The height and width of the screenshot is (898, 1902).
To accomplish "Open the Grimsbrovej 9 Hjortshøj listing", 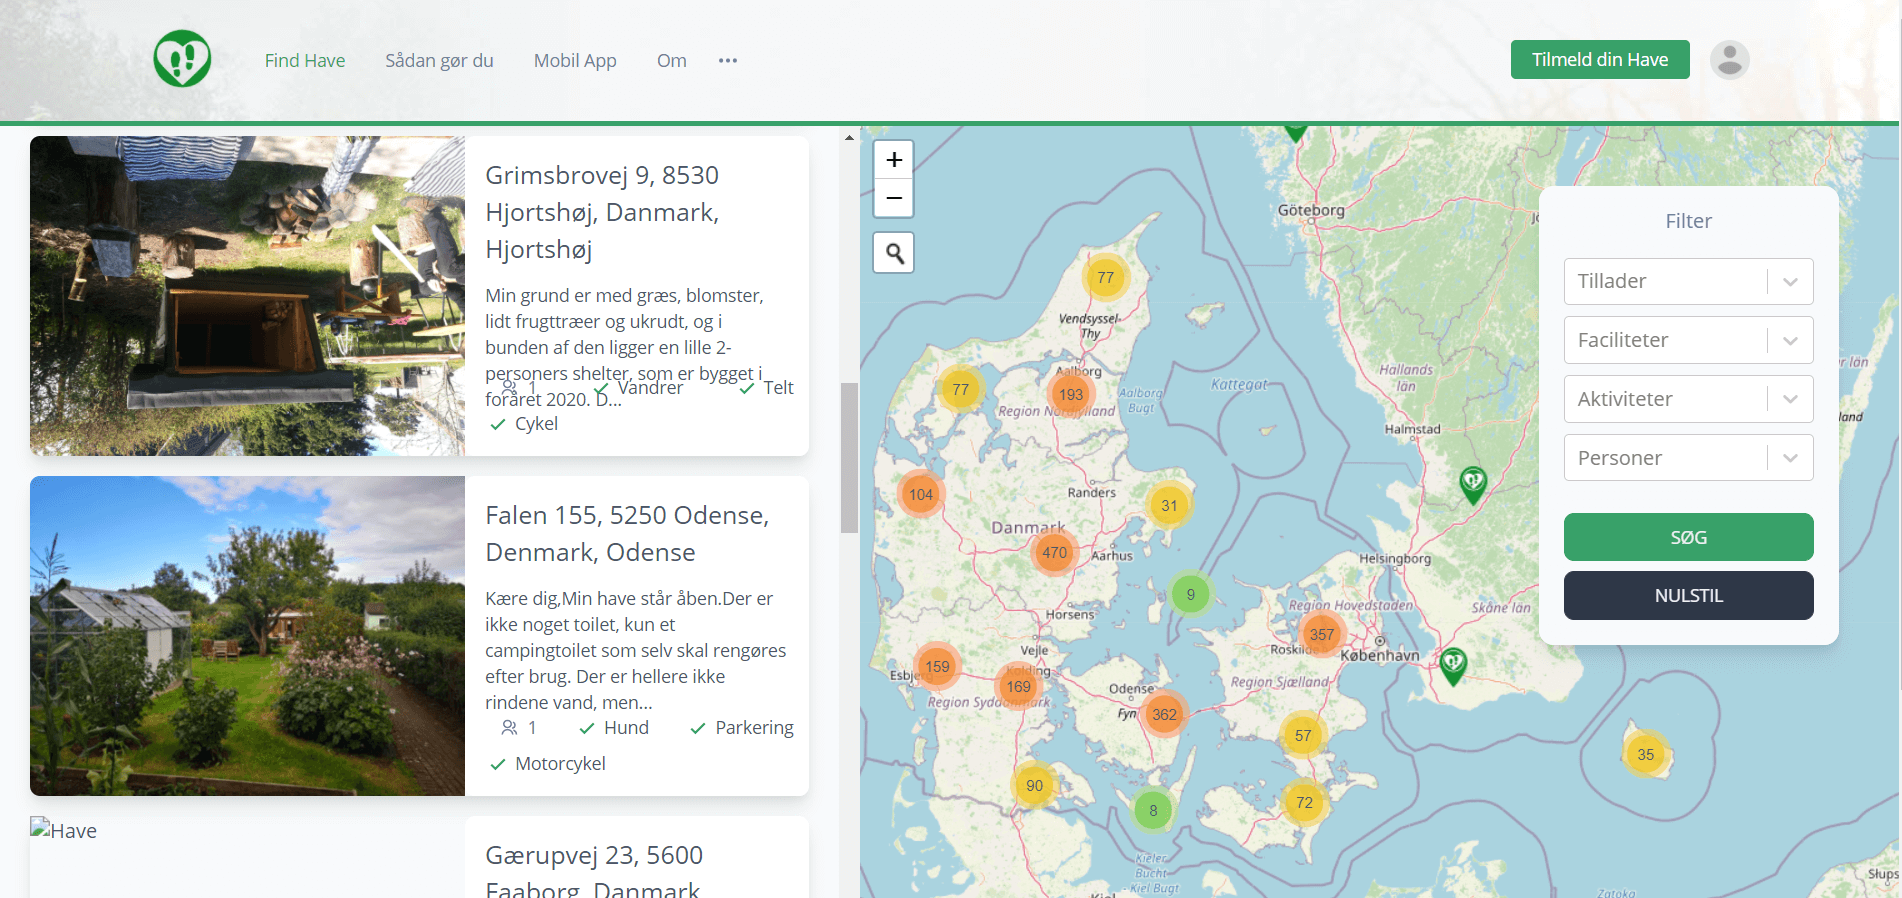I will (x=602, y=212).
